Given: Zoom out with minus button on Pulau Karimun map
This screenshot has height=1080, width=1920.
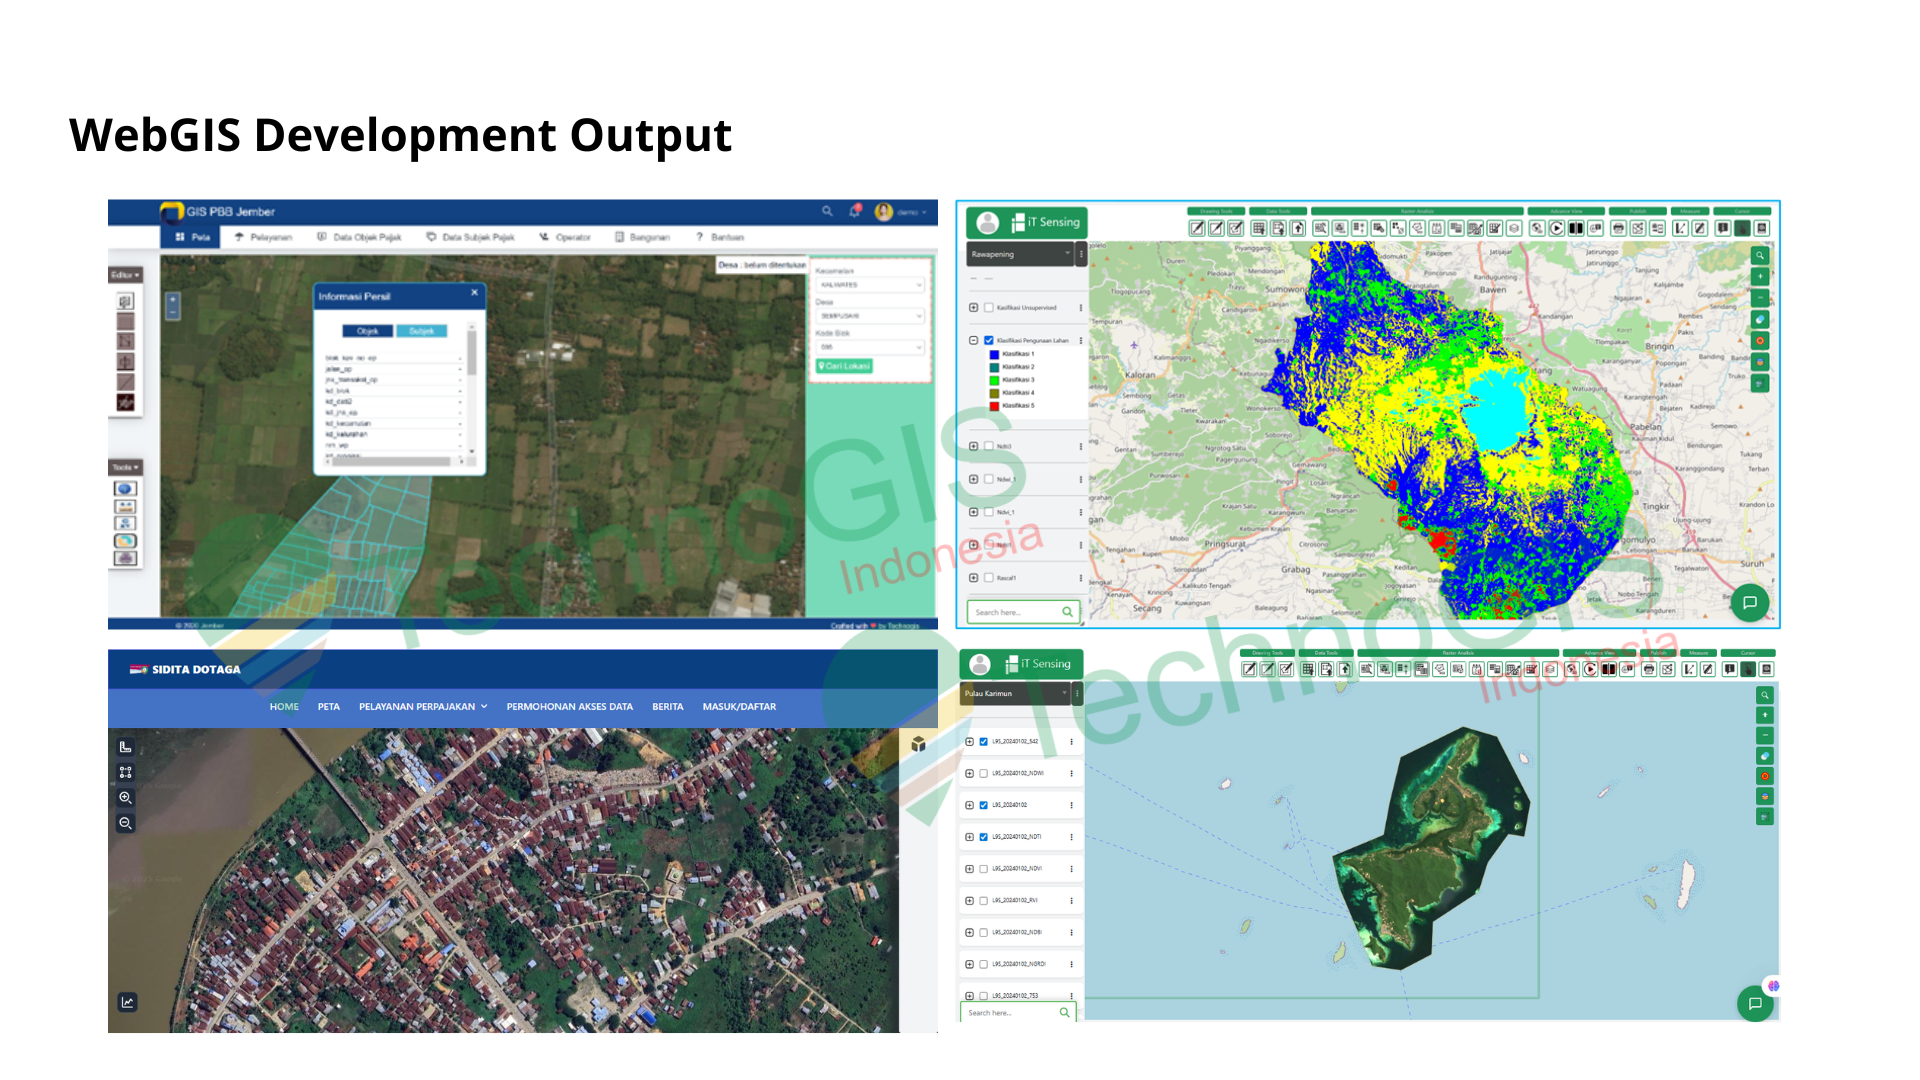Looking at the screenshot, I should [x=1765, y=736].
